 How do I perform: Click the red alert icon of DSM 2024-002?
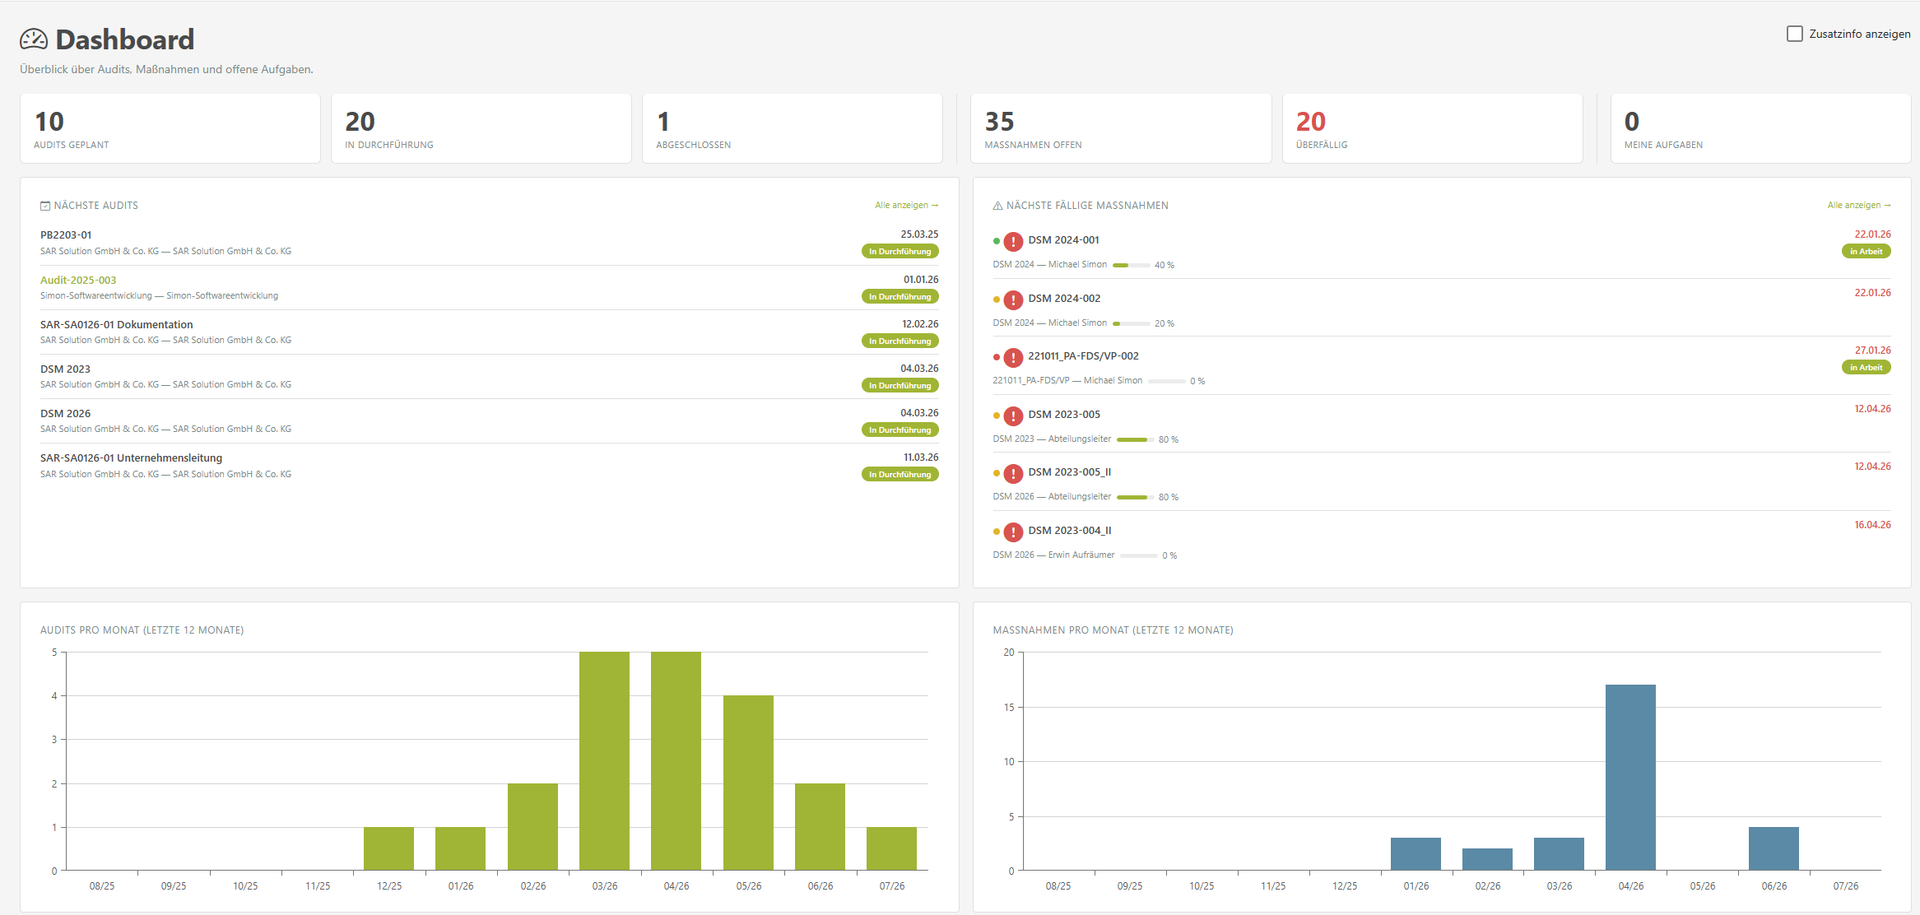tap(1013, 299)
